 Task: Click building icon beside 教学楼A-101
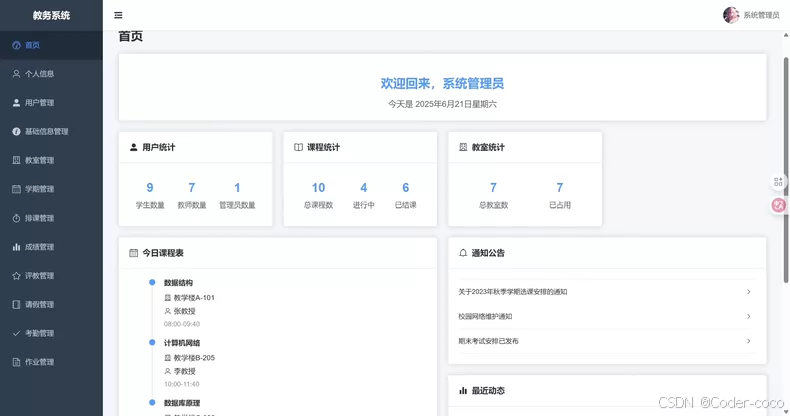(x=168, y=298)
